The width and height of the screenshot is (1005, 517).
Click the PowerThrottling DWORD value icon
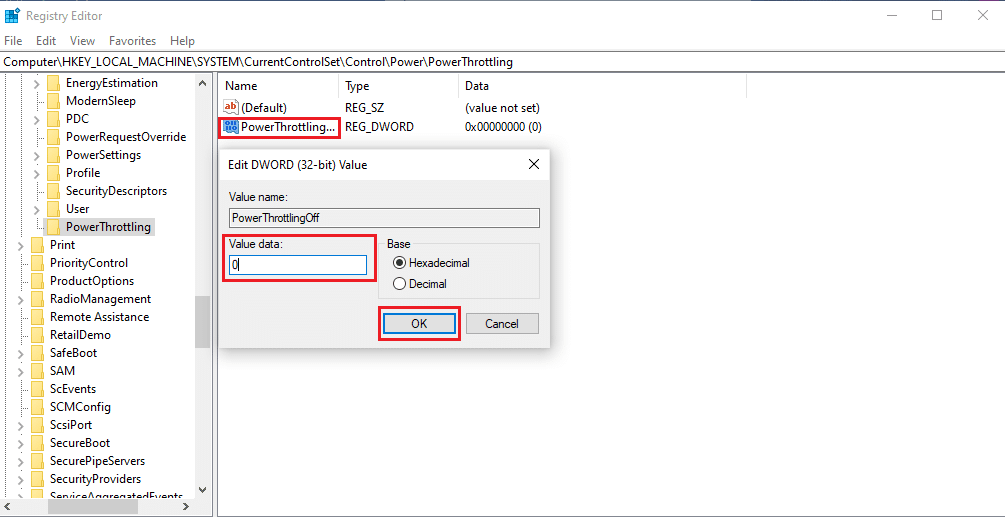231,127
